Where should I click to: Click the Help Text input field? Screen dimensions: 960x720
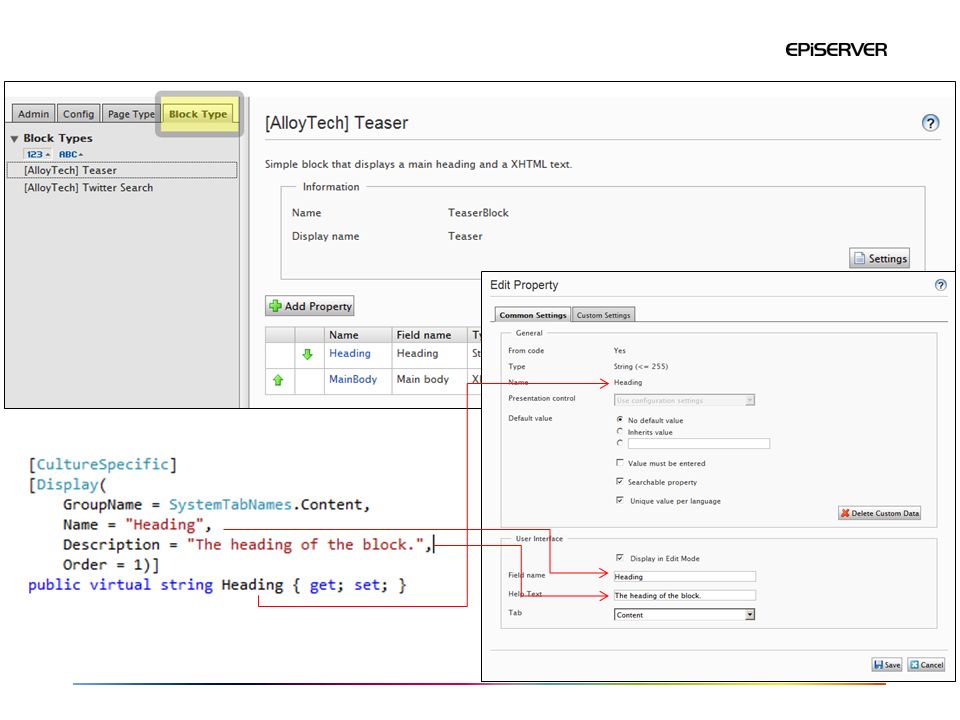684,596
